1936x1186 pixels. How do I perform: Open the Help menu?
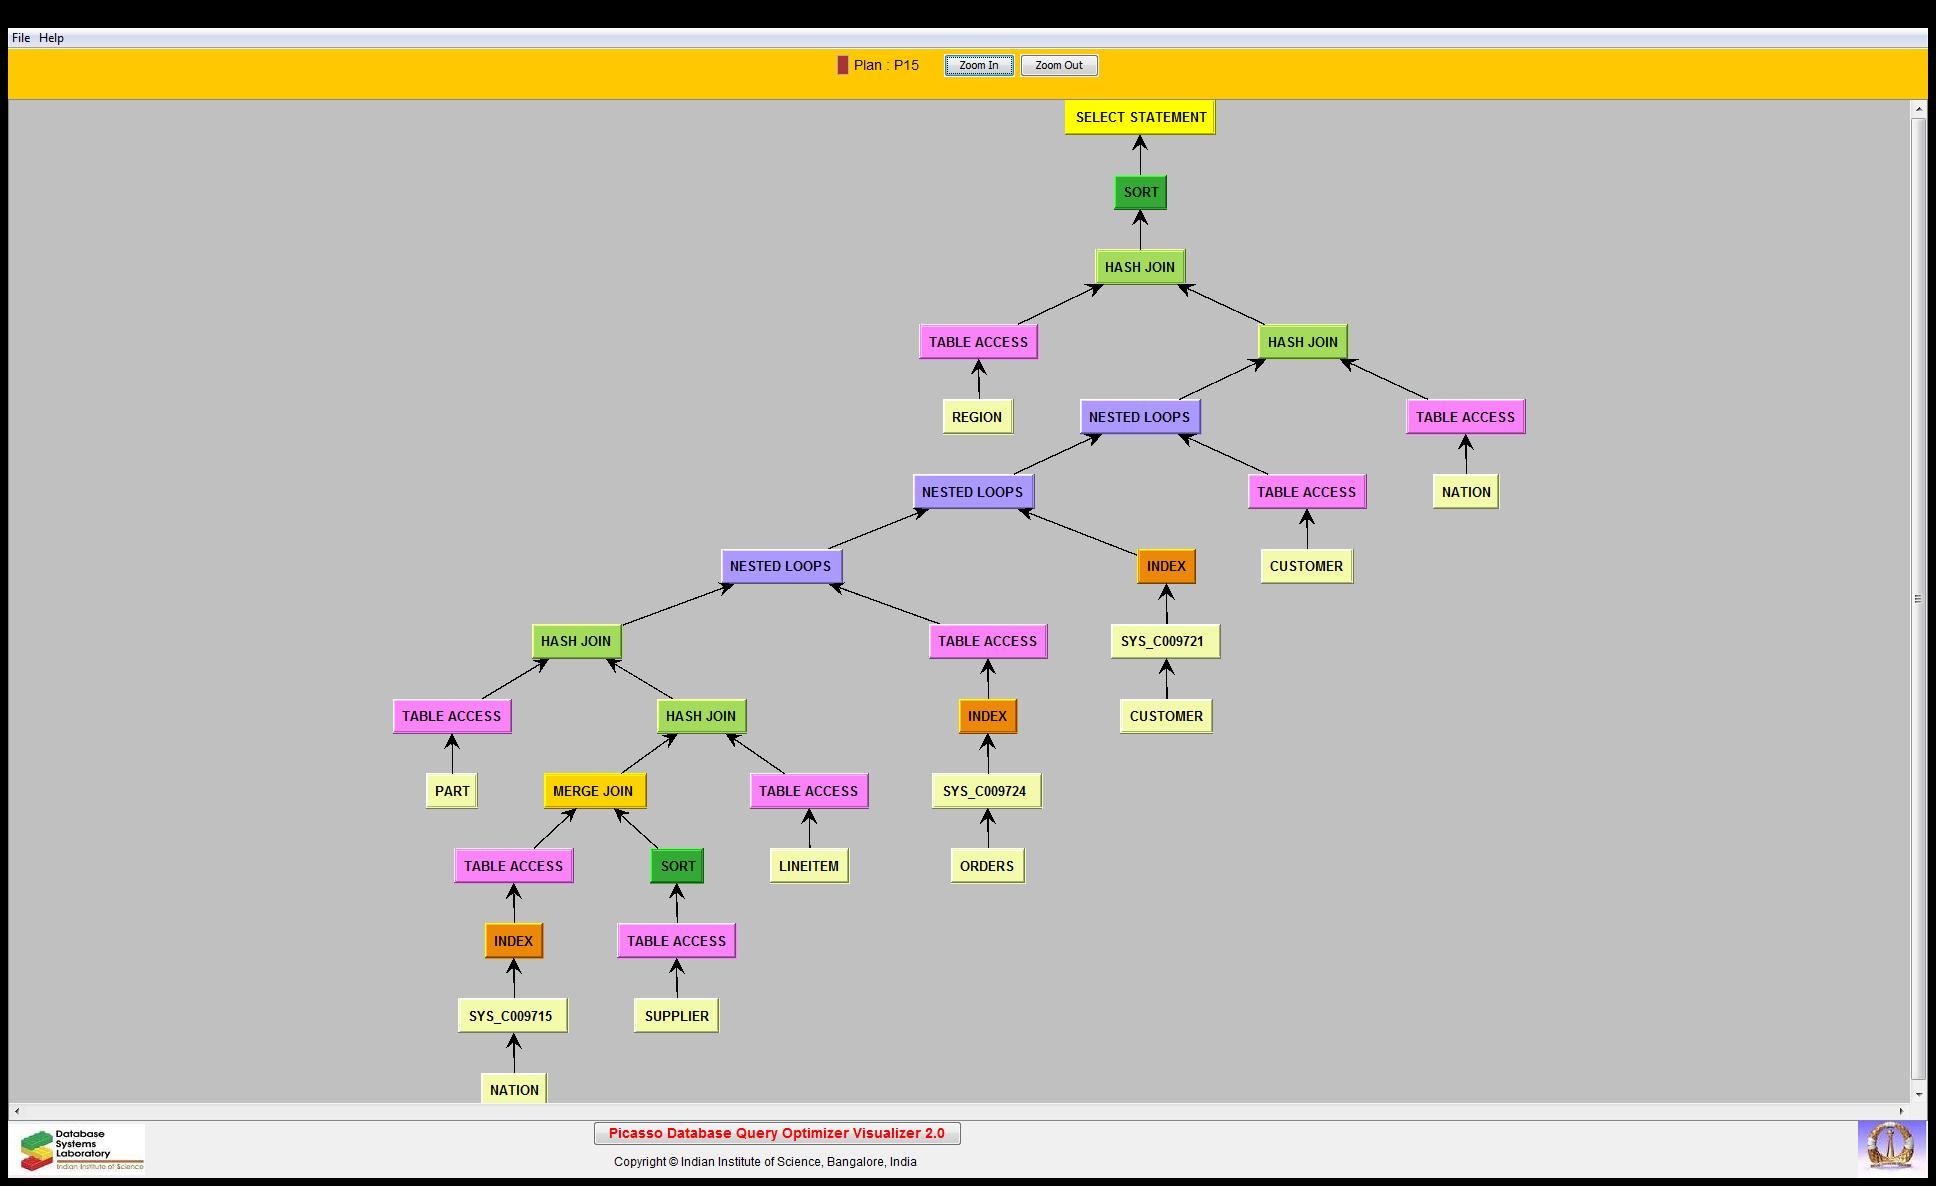pos(51,38)
